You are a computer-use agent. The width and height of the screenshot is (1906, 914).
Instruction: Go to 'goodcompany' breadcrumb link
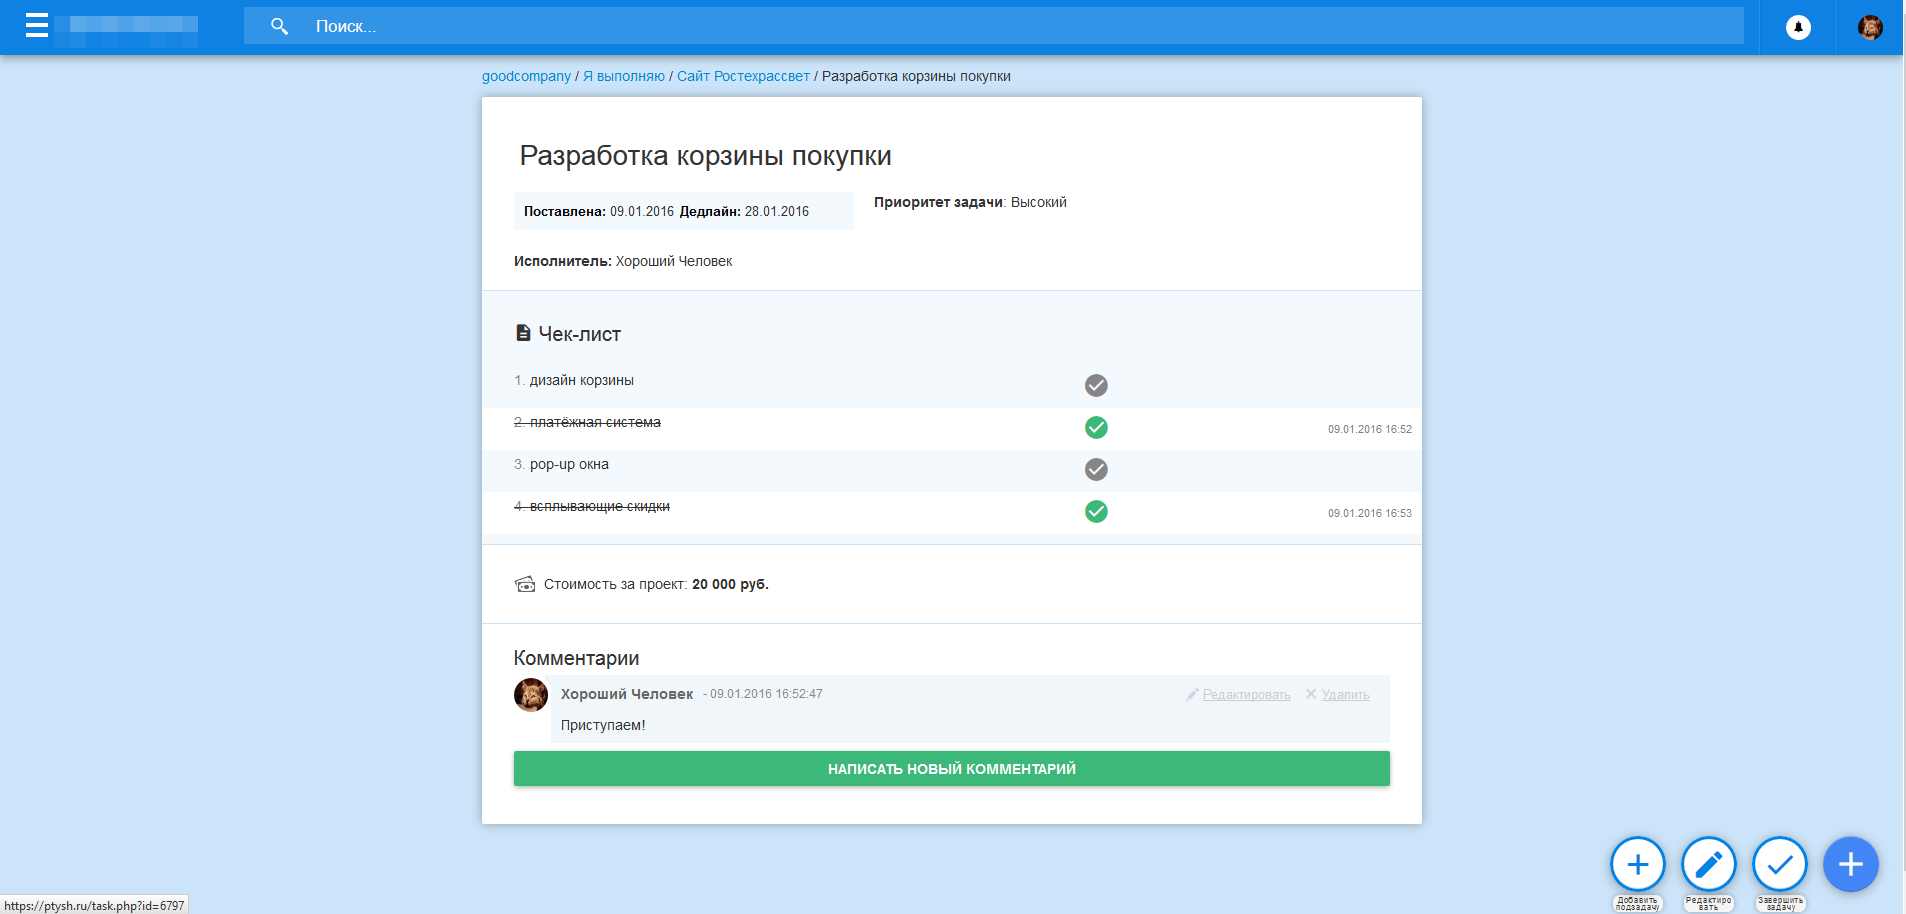pos(526,76)
